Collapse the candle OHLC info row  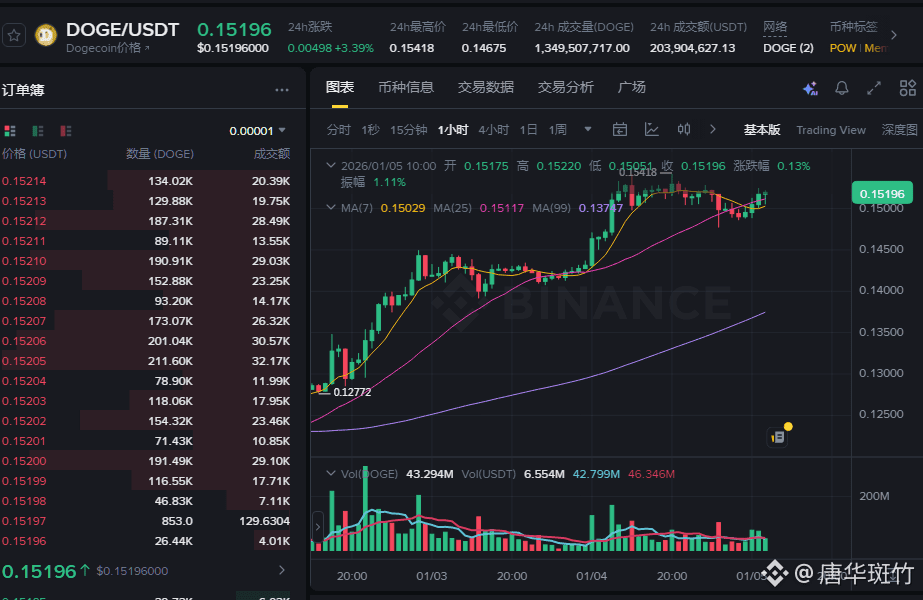click(x=331, y=166)
